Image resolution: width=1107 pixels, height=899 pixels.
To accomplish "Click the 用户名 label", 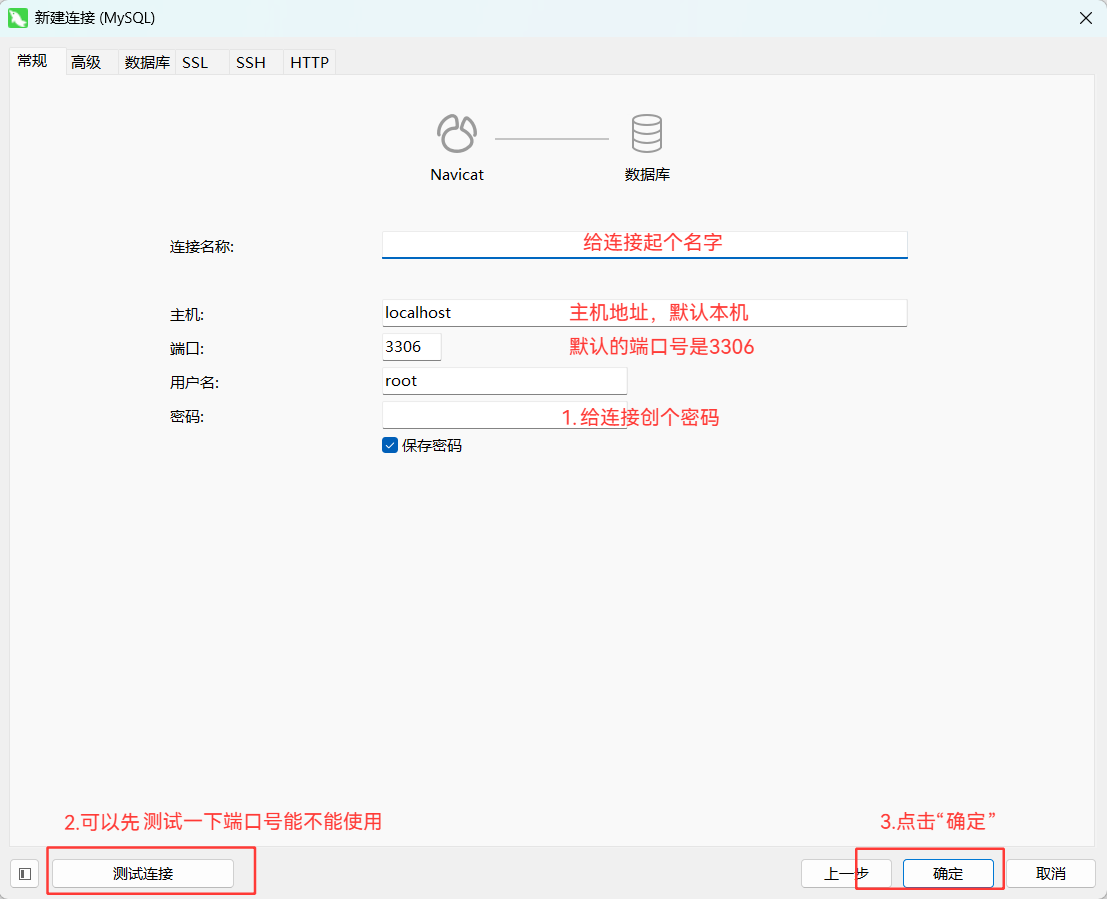I will pyautogui.click(x=194, y=383).
